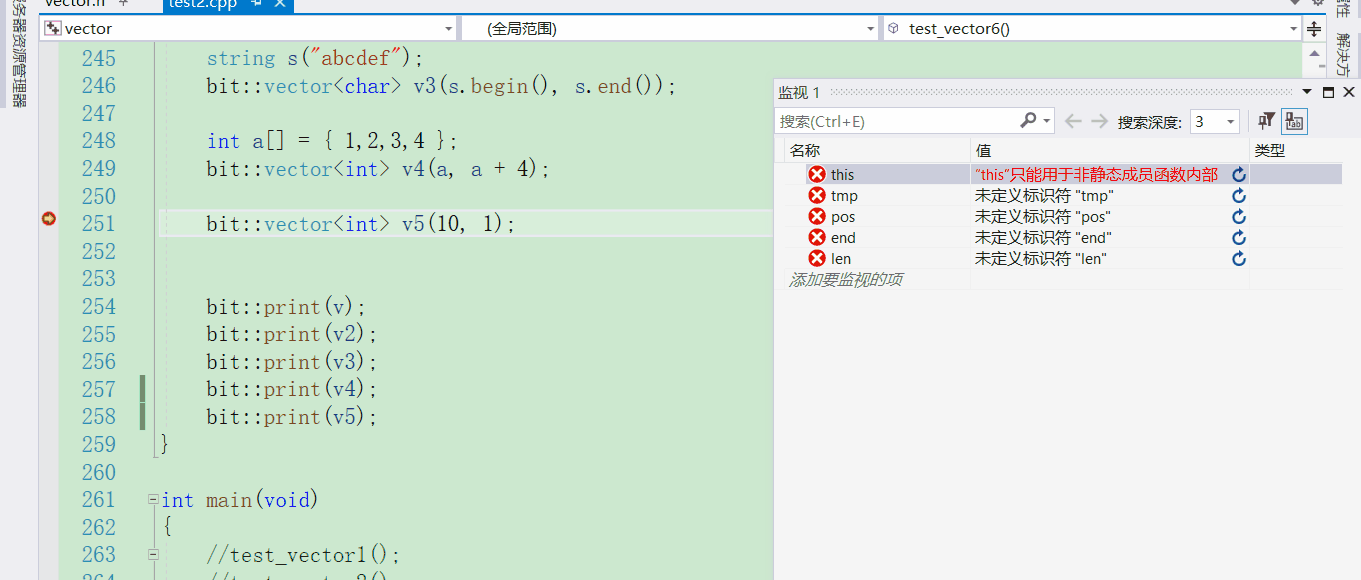Select the 'end' watch row name

843,238
